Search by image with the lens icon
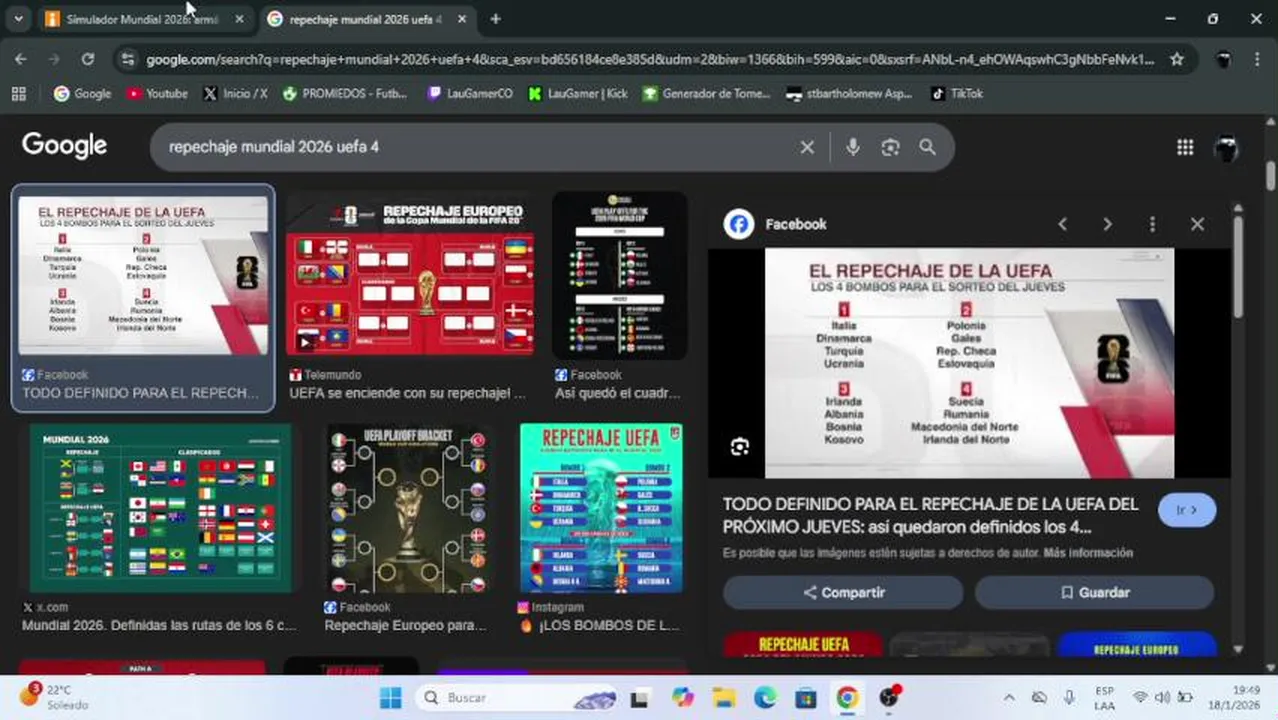The width and height of the screenshot is (1278, 720). coord(890,147)
